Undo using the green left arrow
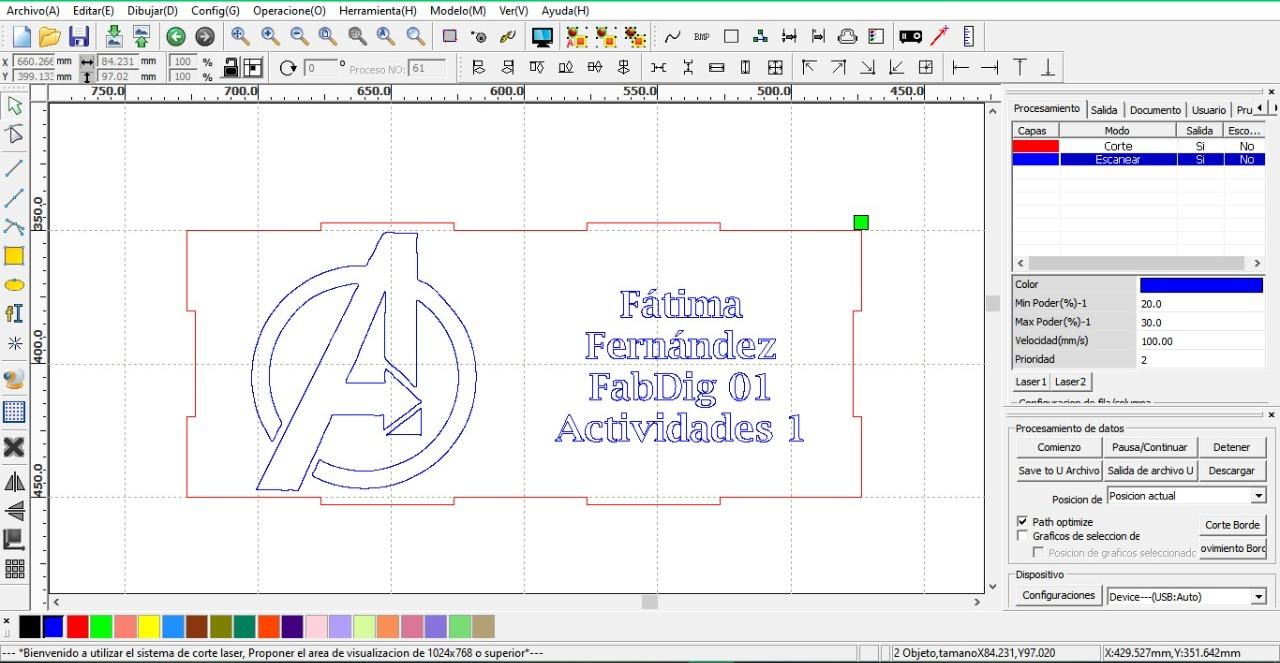Image resolution: width=1280 pixels, height=663 pixels. coord(176,37)
